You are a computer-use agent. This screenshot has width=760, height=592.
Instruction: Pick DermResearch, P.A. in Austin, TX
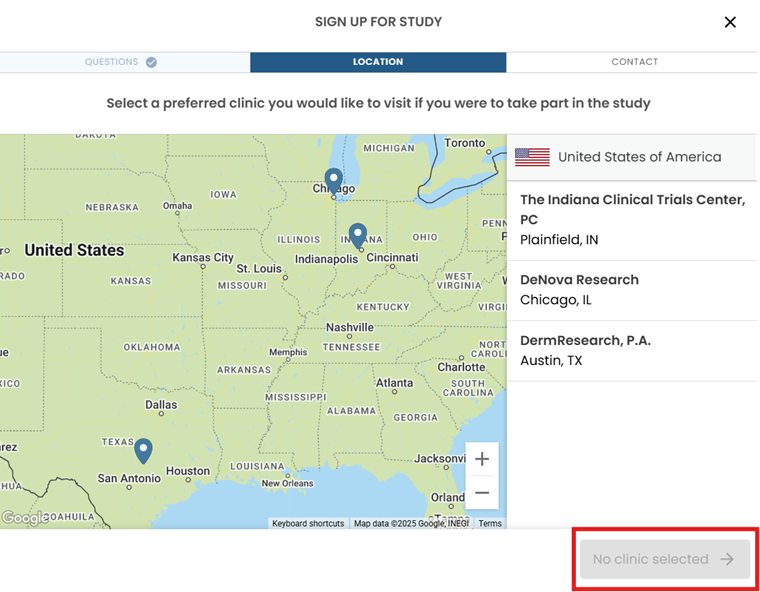[632, 351]
